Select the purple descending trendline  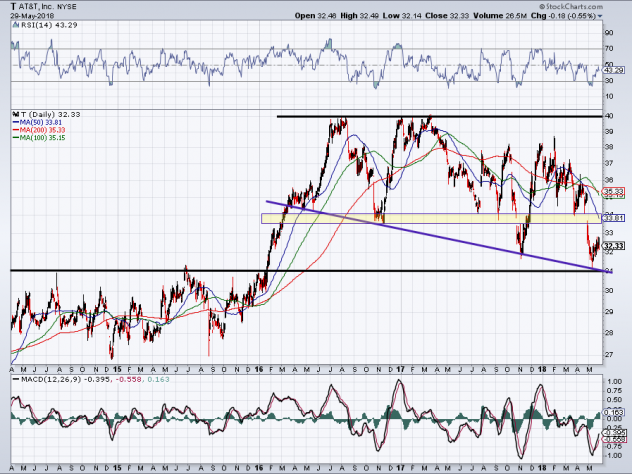[x=439, y=237]
